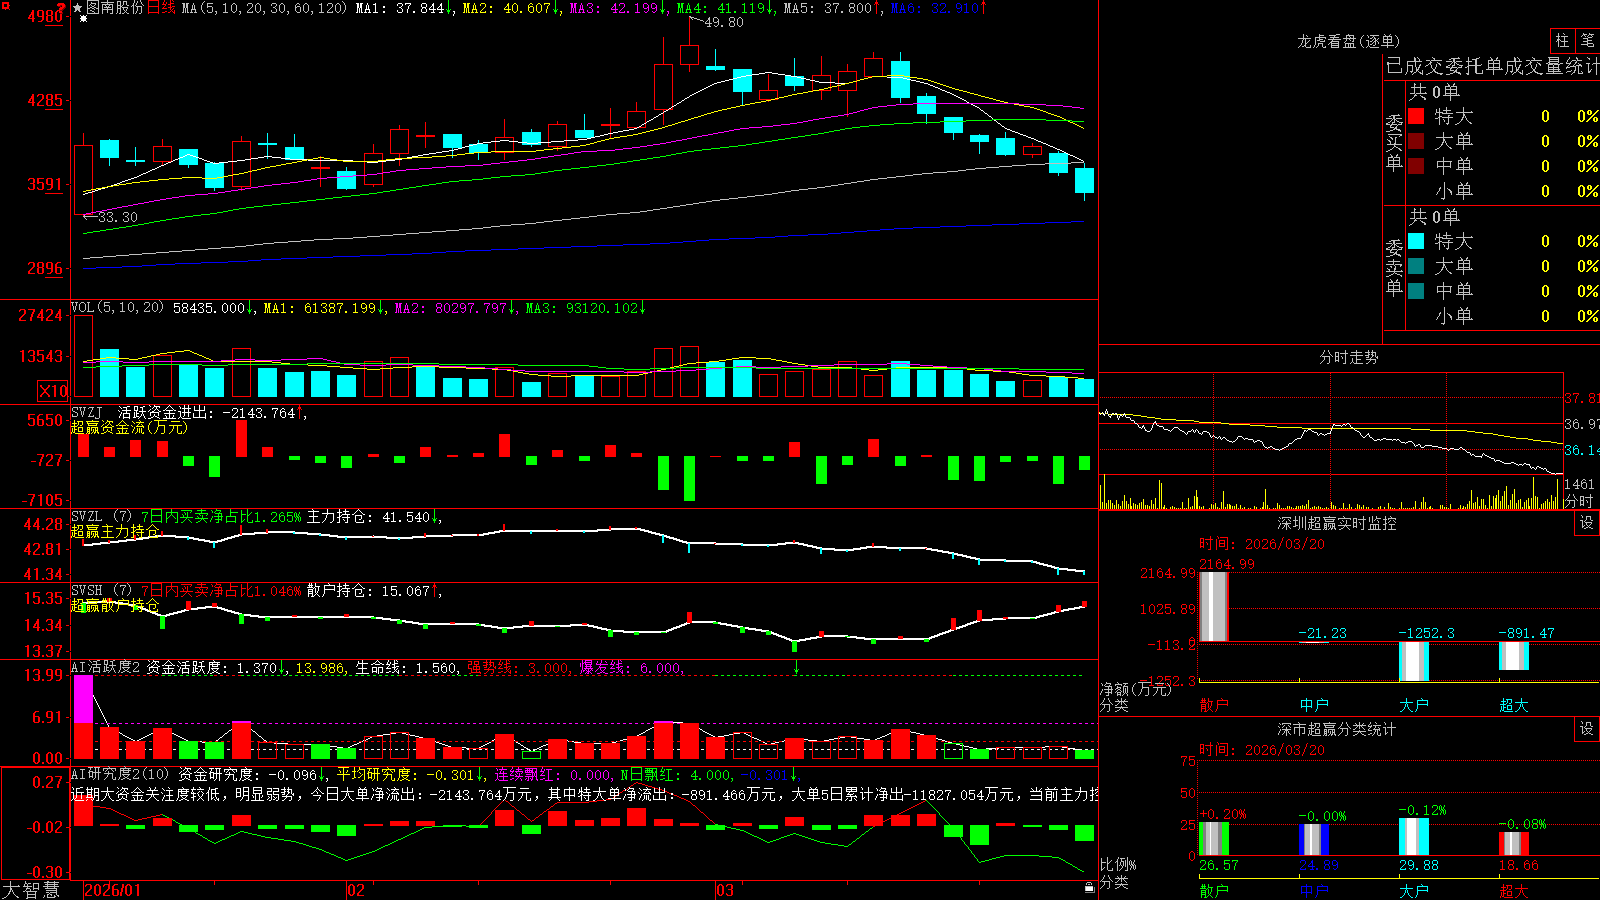Click the 大智慧 logo at bottom left

[x=31, y=890]
